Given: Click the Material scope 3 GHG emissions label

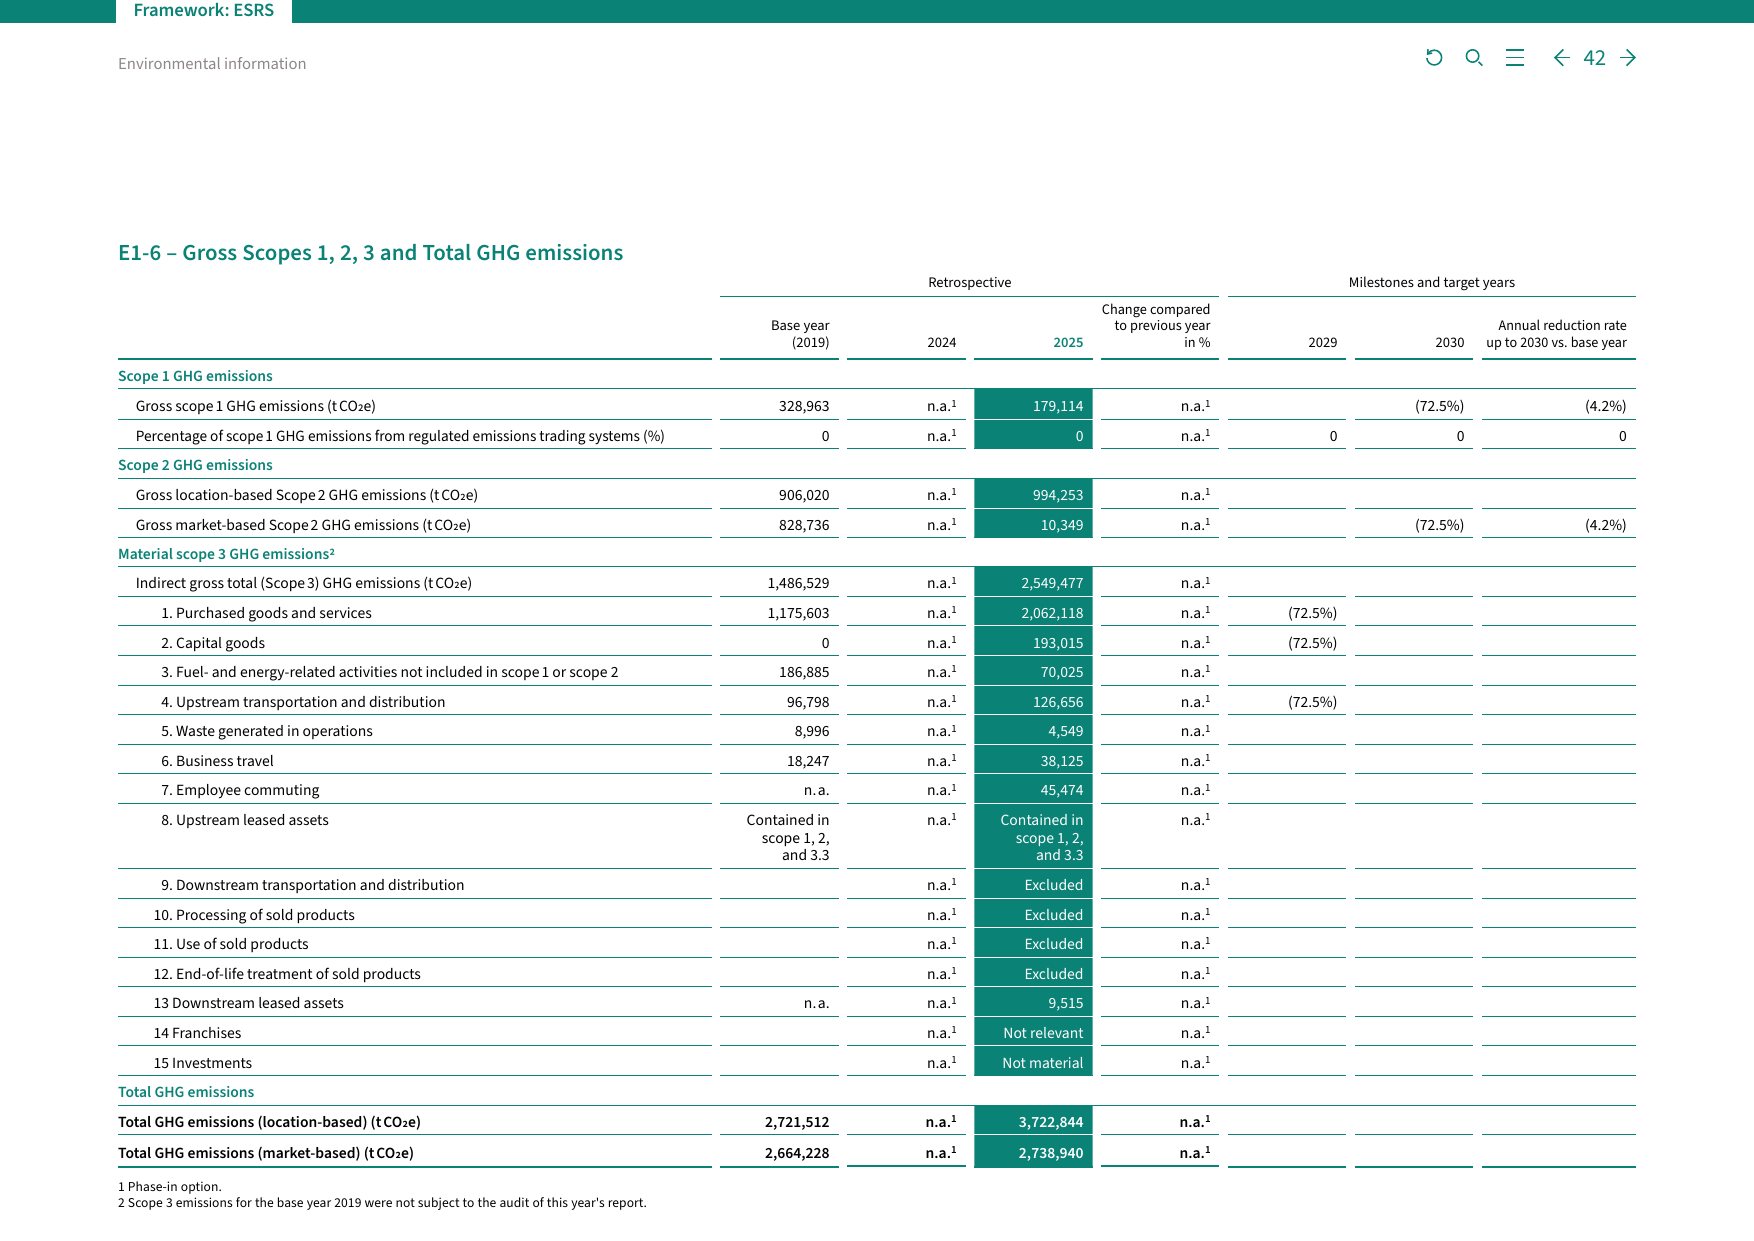Looking at the screenshot, I should click(x=226, y=554).
